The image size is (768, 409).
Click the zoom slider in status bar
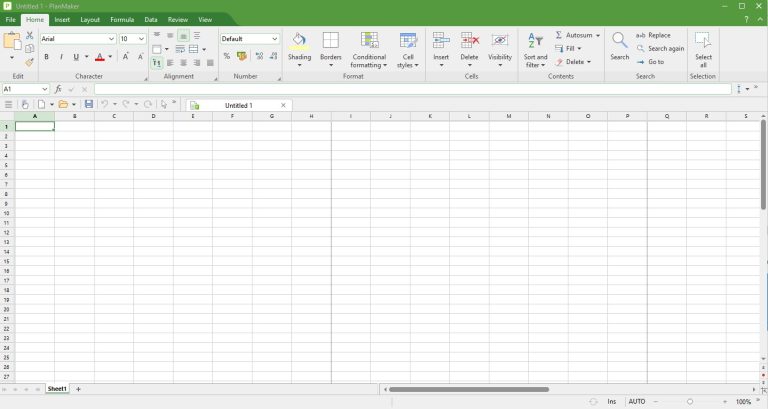click(x=689, y=401)
